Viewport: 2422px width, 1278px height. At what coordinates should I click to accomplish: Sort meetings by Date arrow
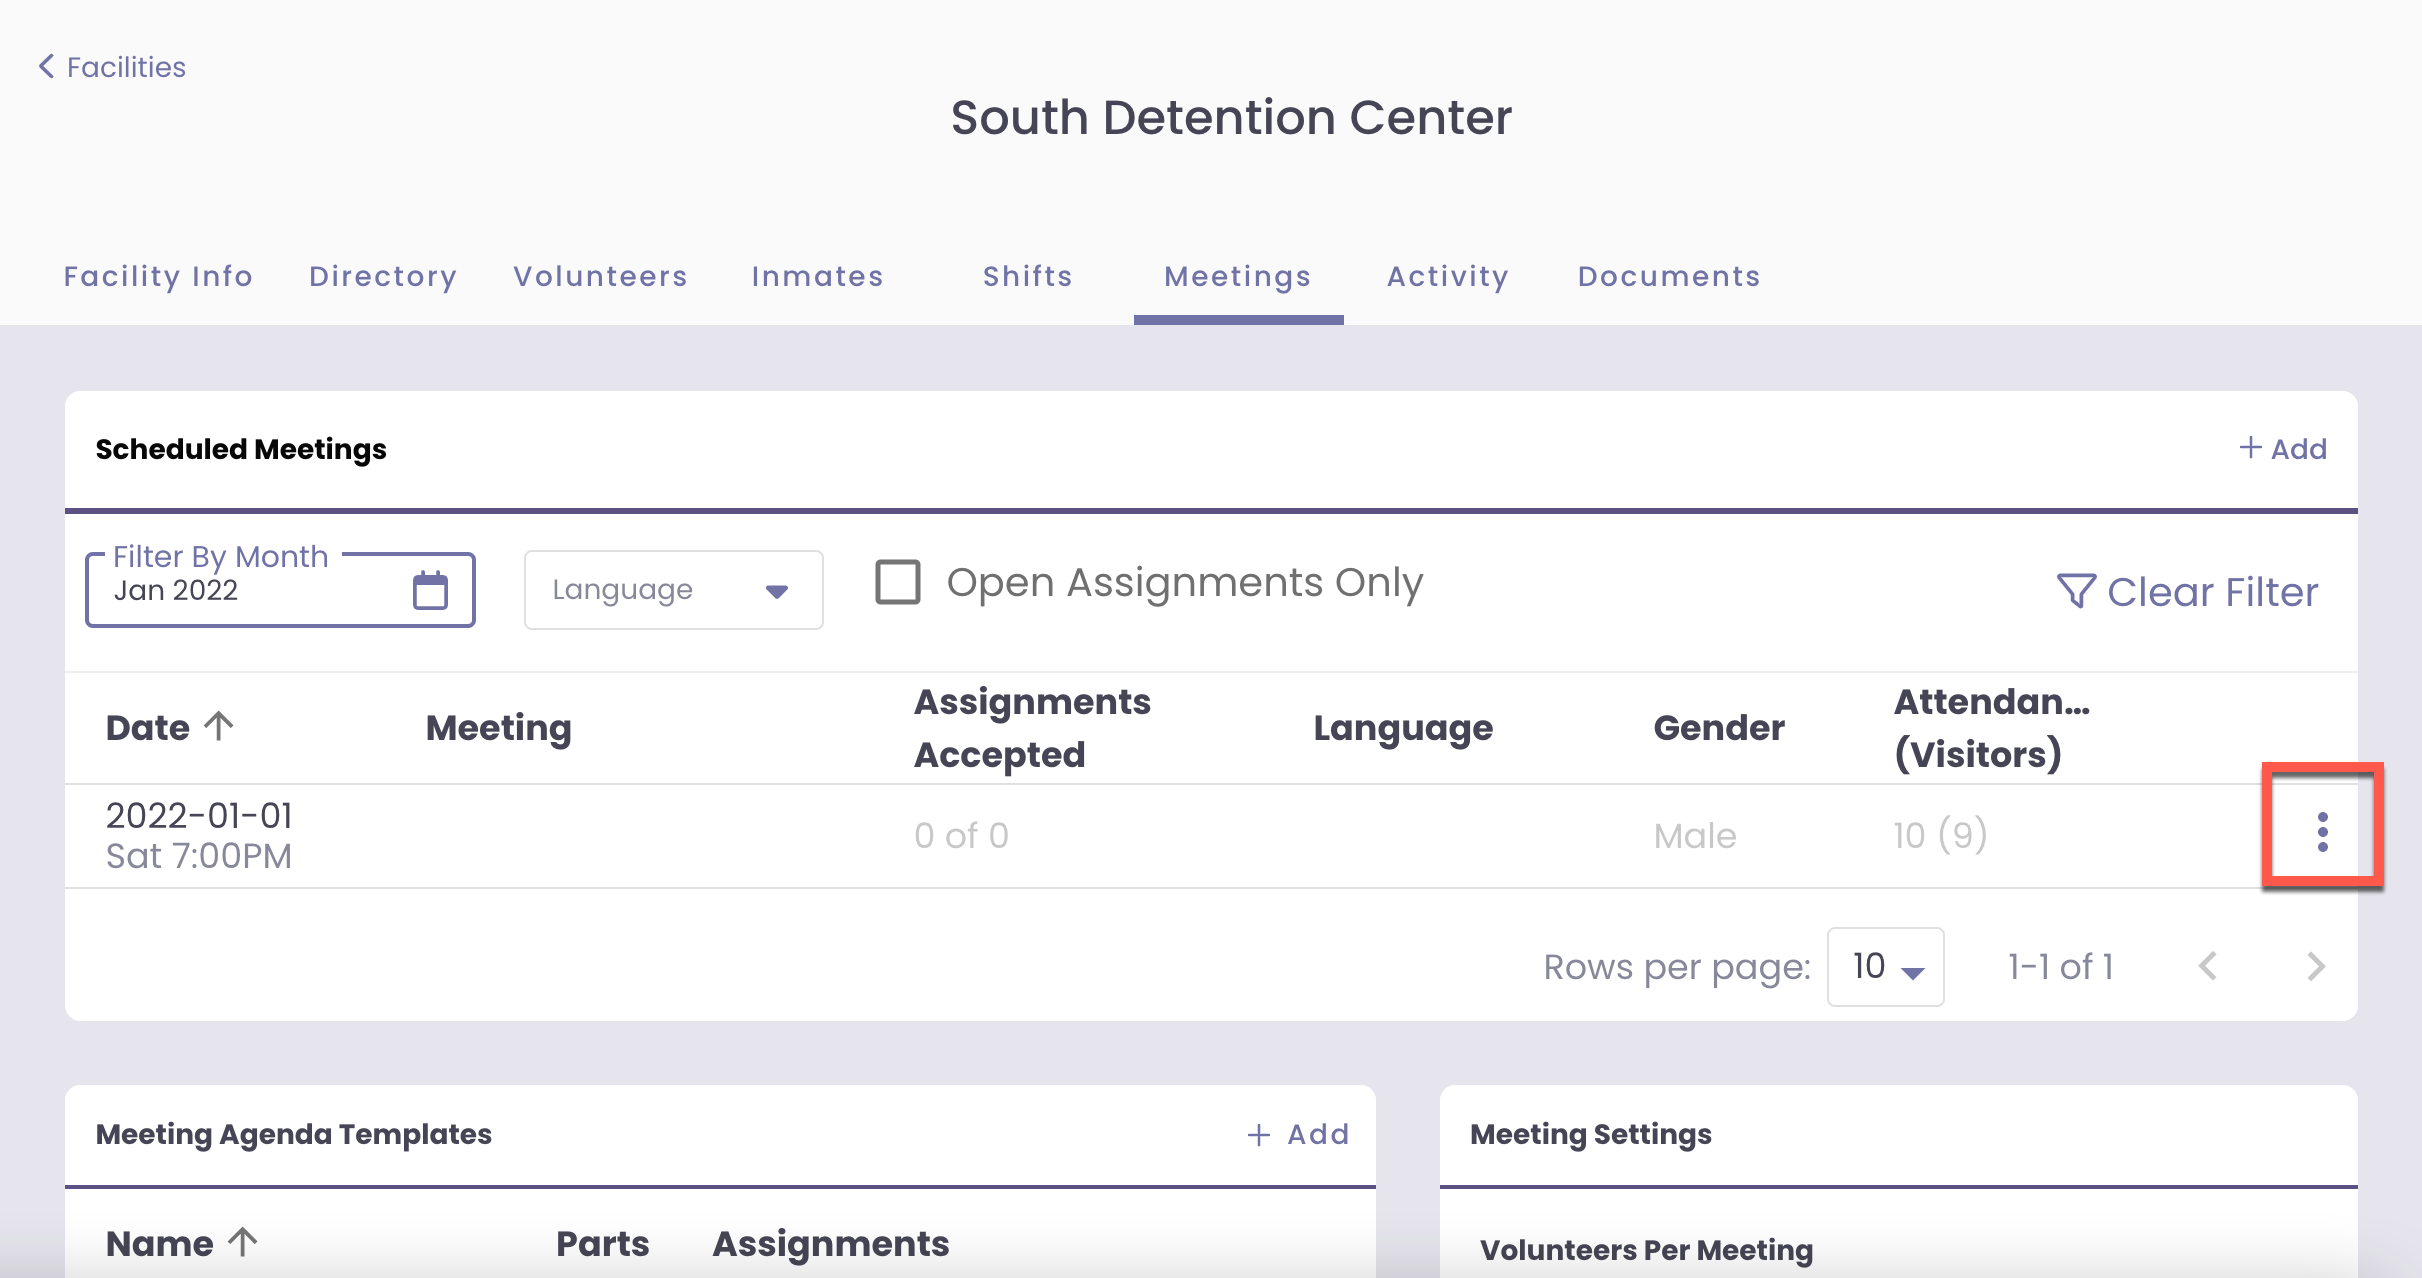[219, 725]
